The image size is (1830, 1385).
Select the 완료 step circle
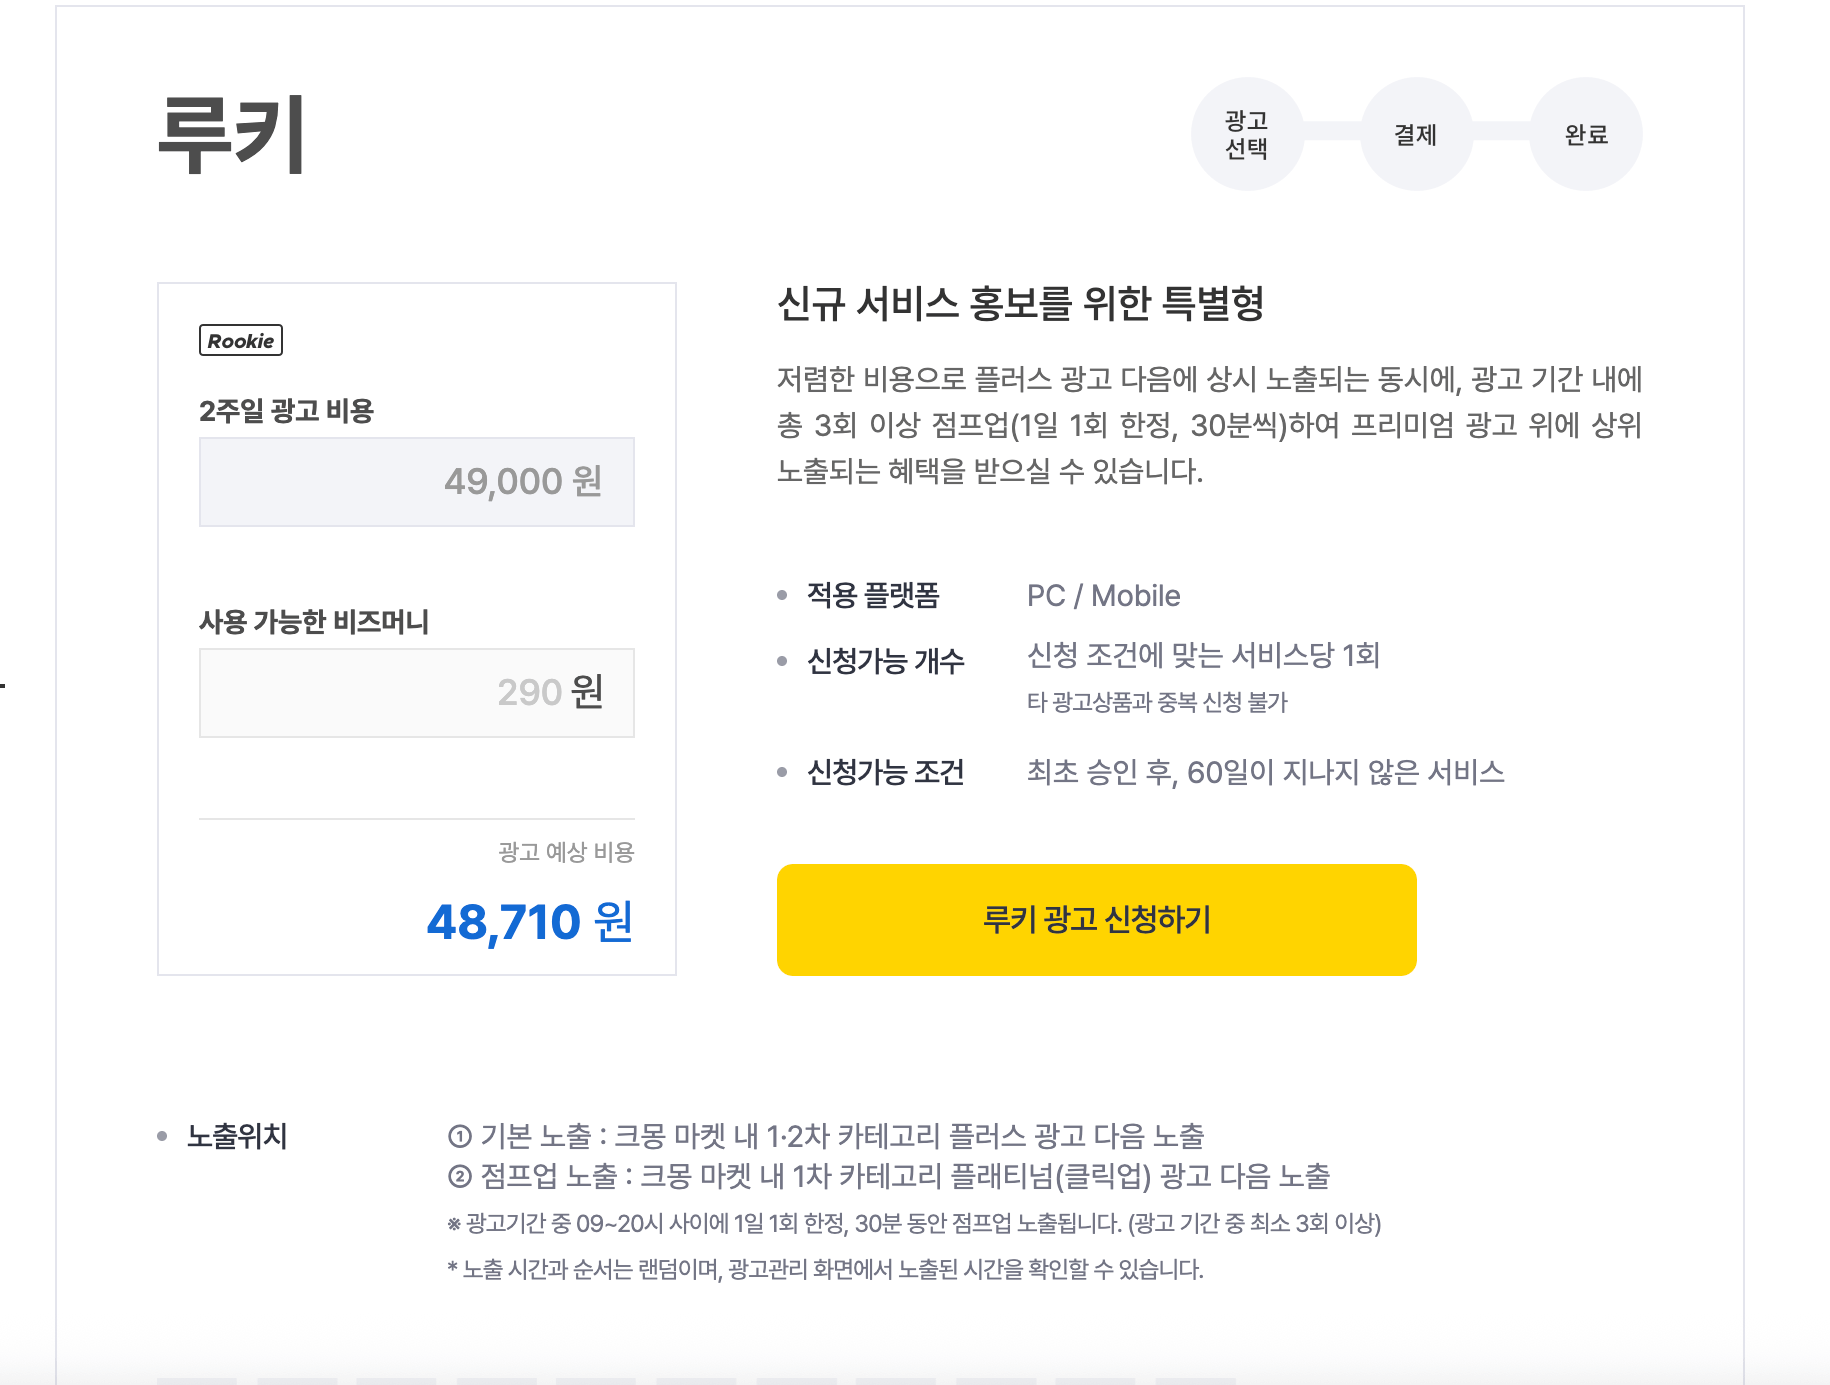coord(1586,134)
